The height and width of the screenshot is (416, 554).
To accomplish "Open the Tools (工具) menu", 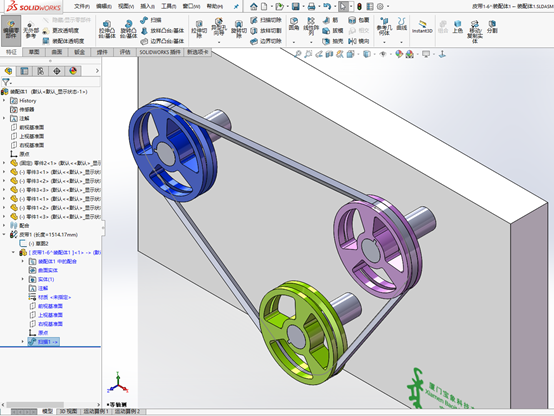I will (169, 6).
